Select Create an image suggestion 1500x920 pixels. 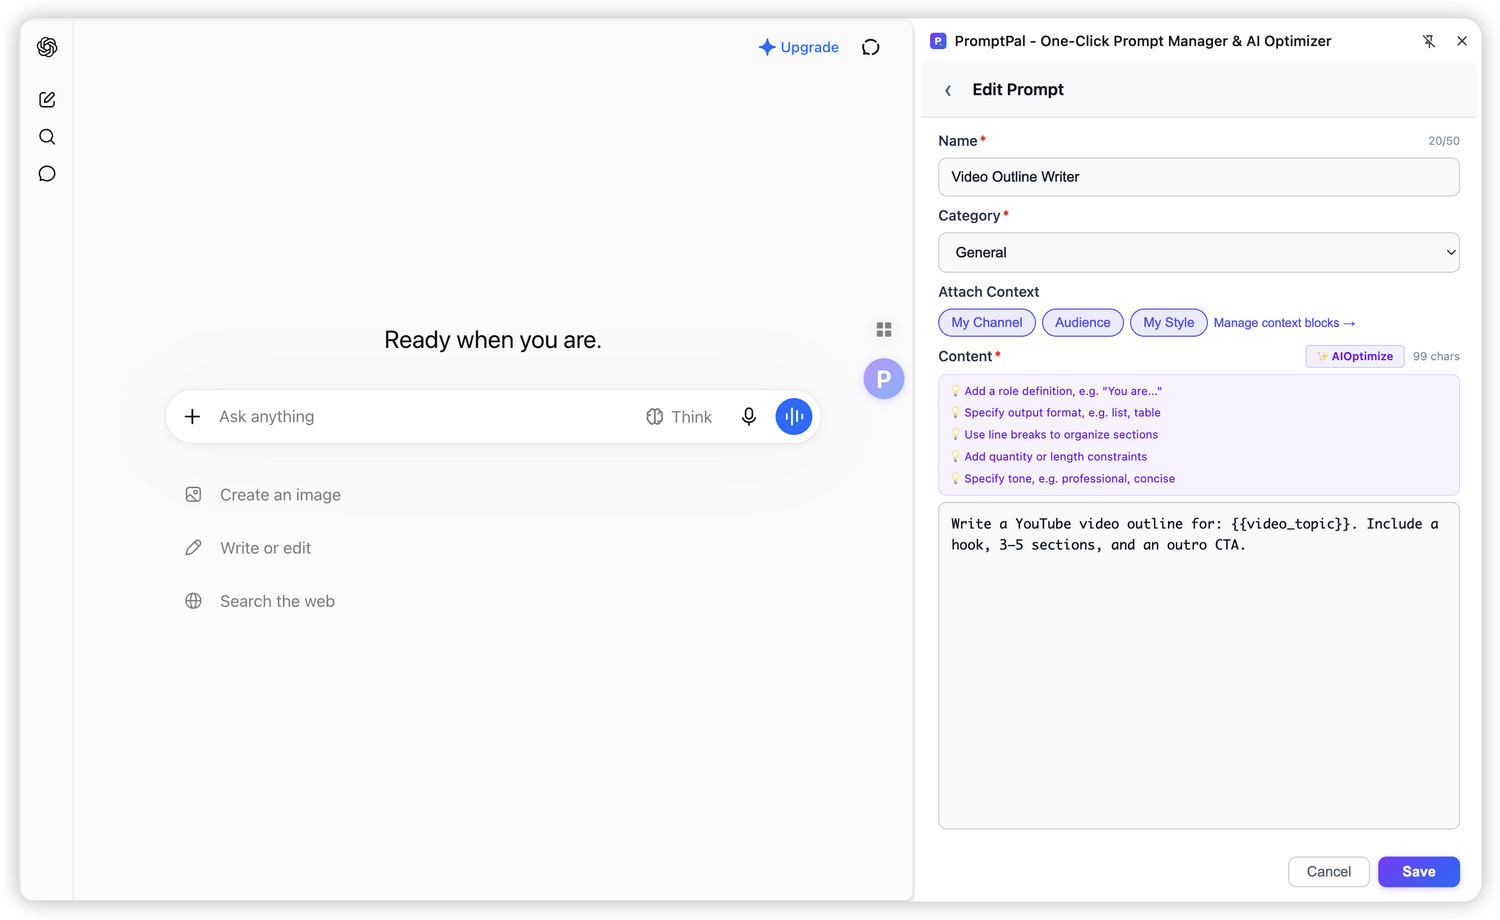(x=263, y=495)
